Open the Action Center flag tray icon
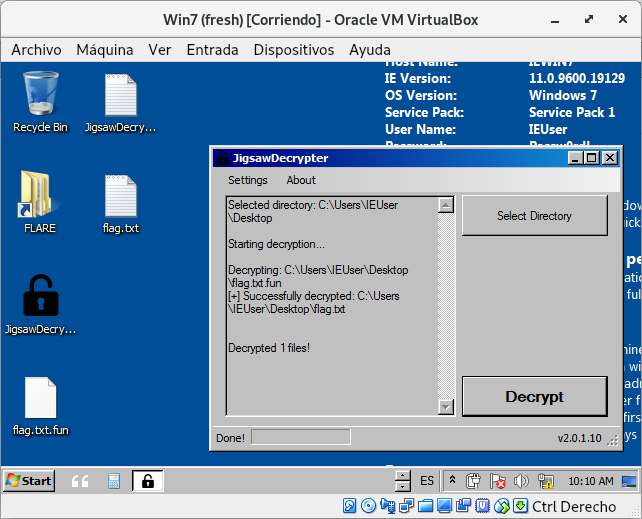The height and width of the screenshot is (519, 642). pyautogui.click(x=497, y=481)
